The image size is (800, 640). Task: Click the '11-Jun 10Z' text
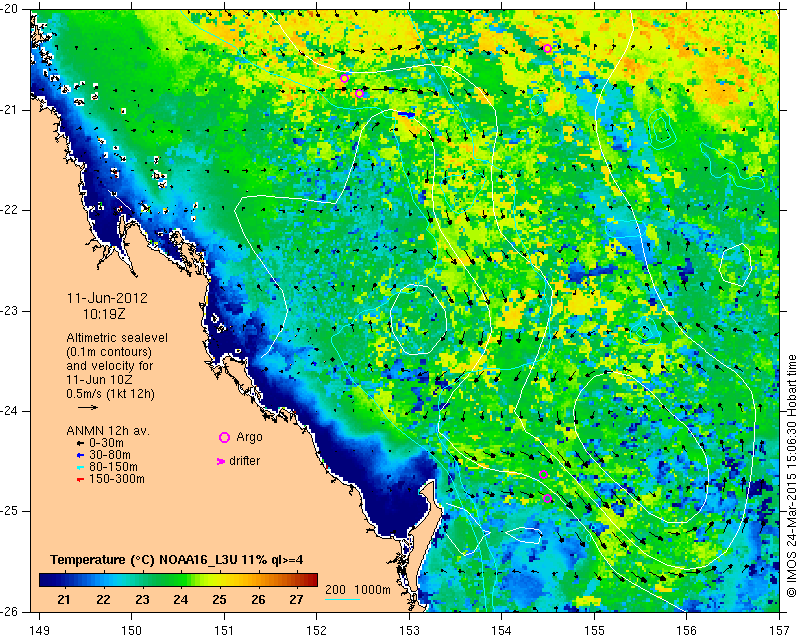coord(99,380)
